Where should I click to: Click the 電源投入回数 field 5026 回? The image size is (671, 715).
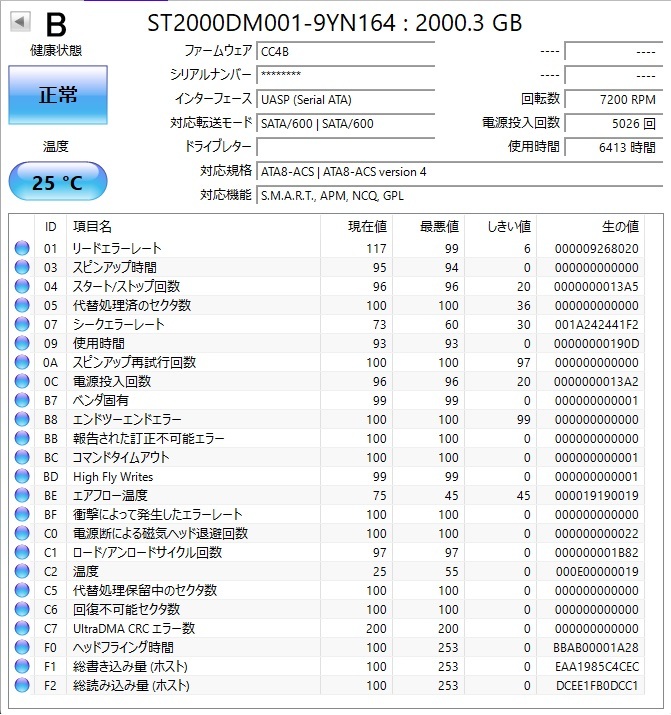tap(614, 123)
